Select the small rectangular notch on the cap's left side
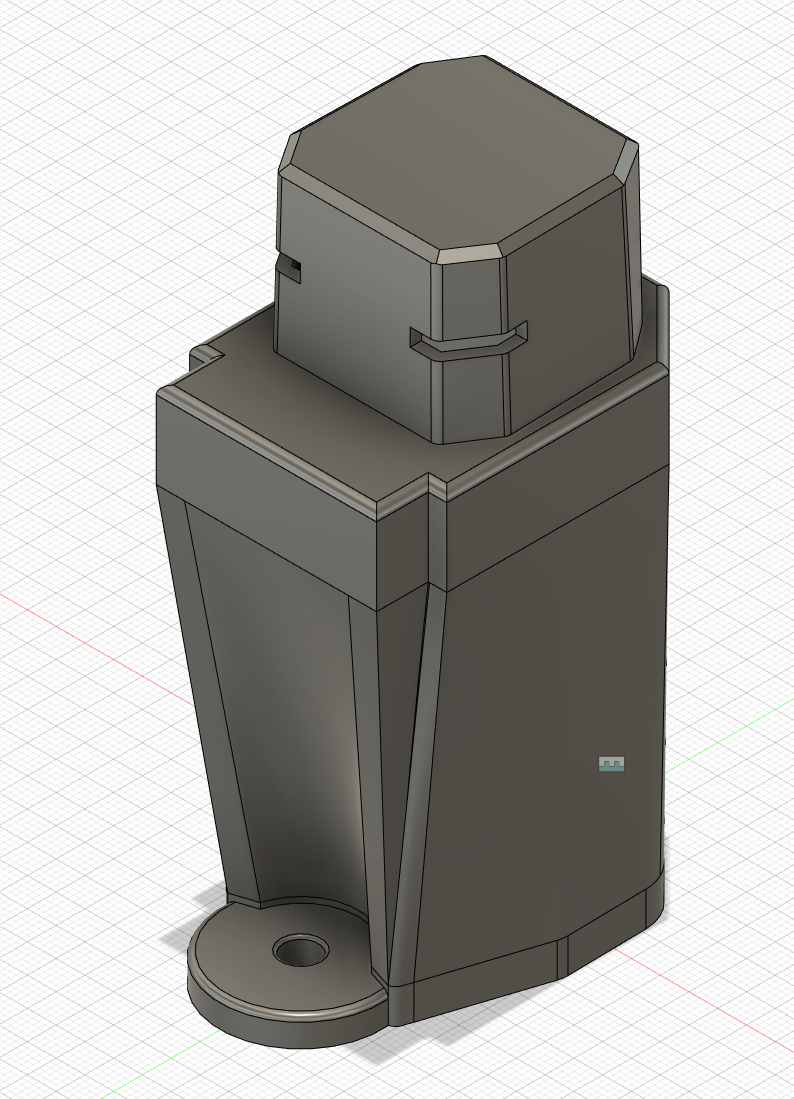This screenshot has height=1099, width=794. (289, 268)
